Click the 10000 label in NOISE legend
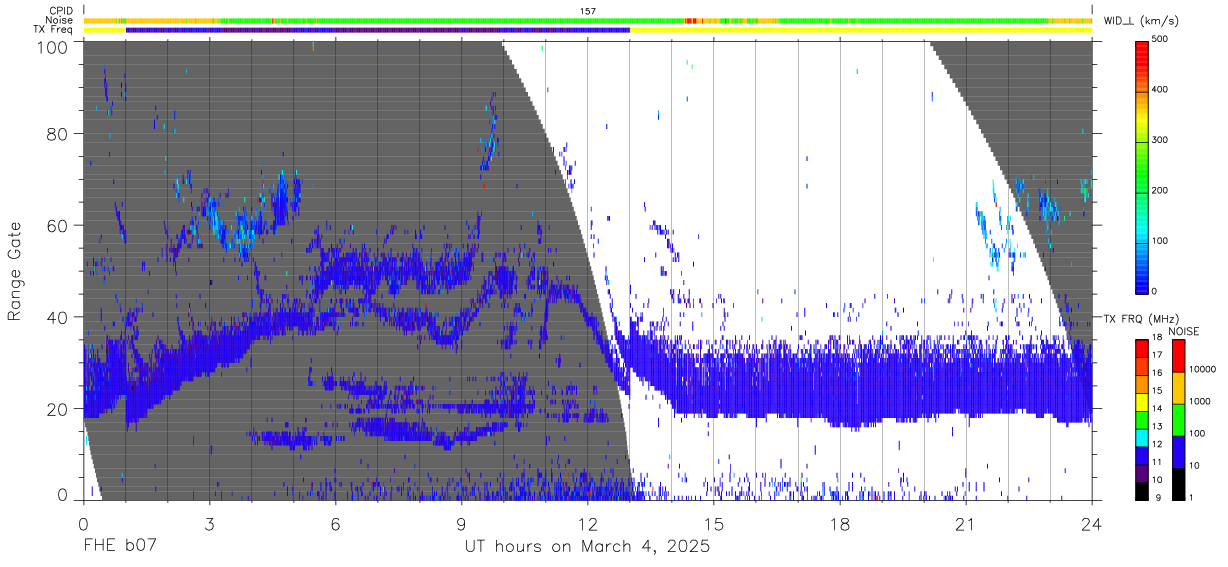The image size is (1228, 567). (x=1203, y=369)
